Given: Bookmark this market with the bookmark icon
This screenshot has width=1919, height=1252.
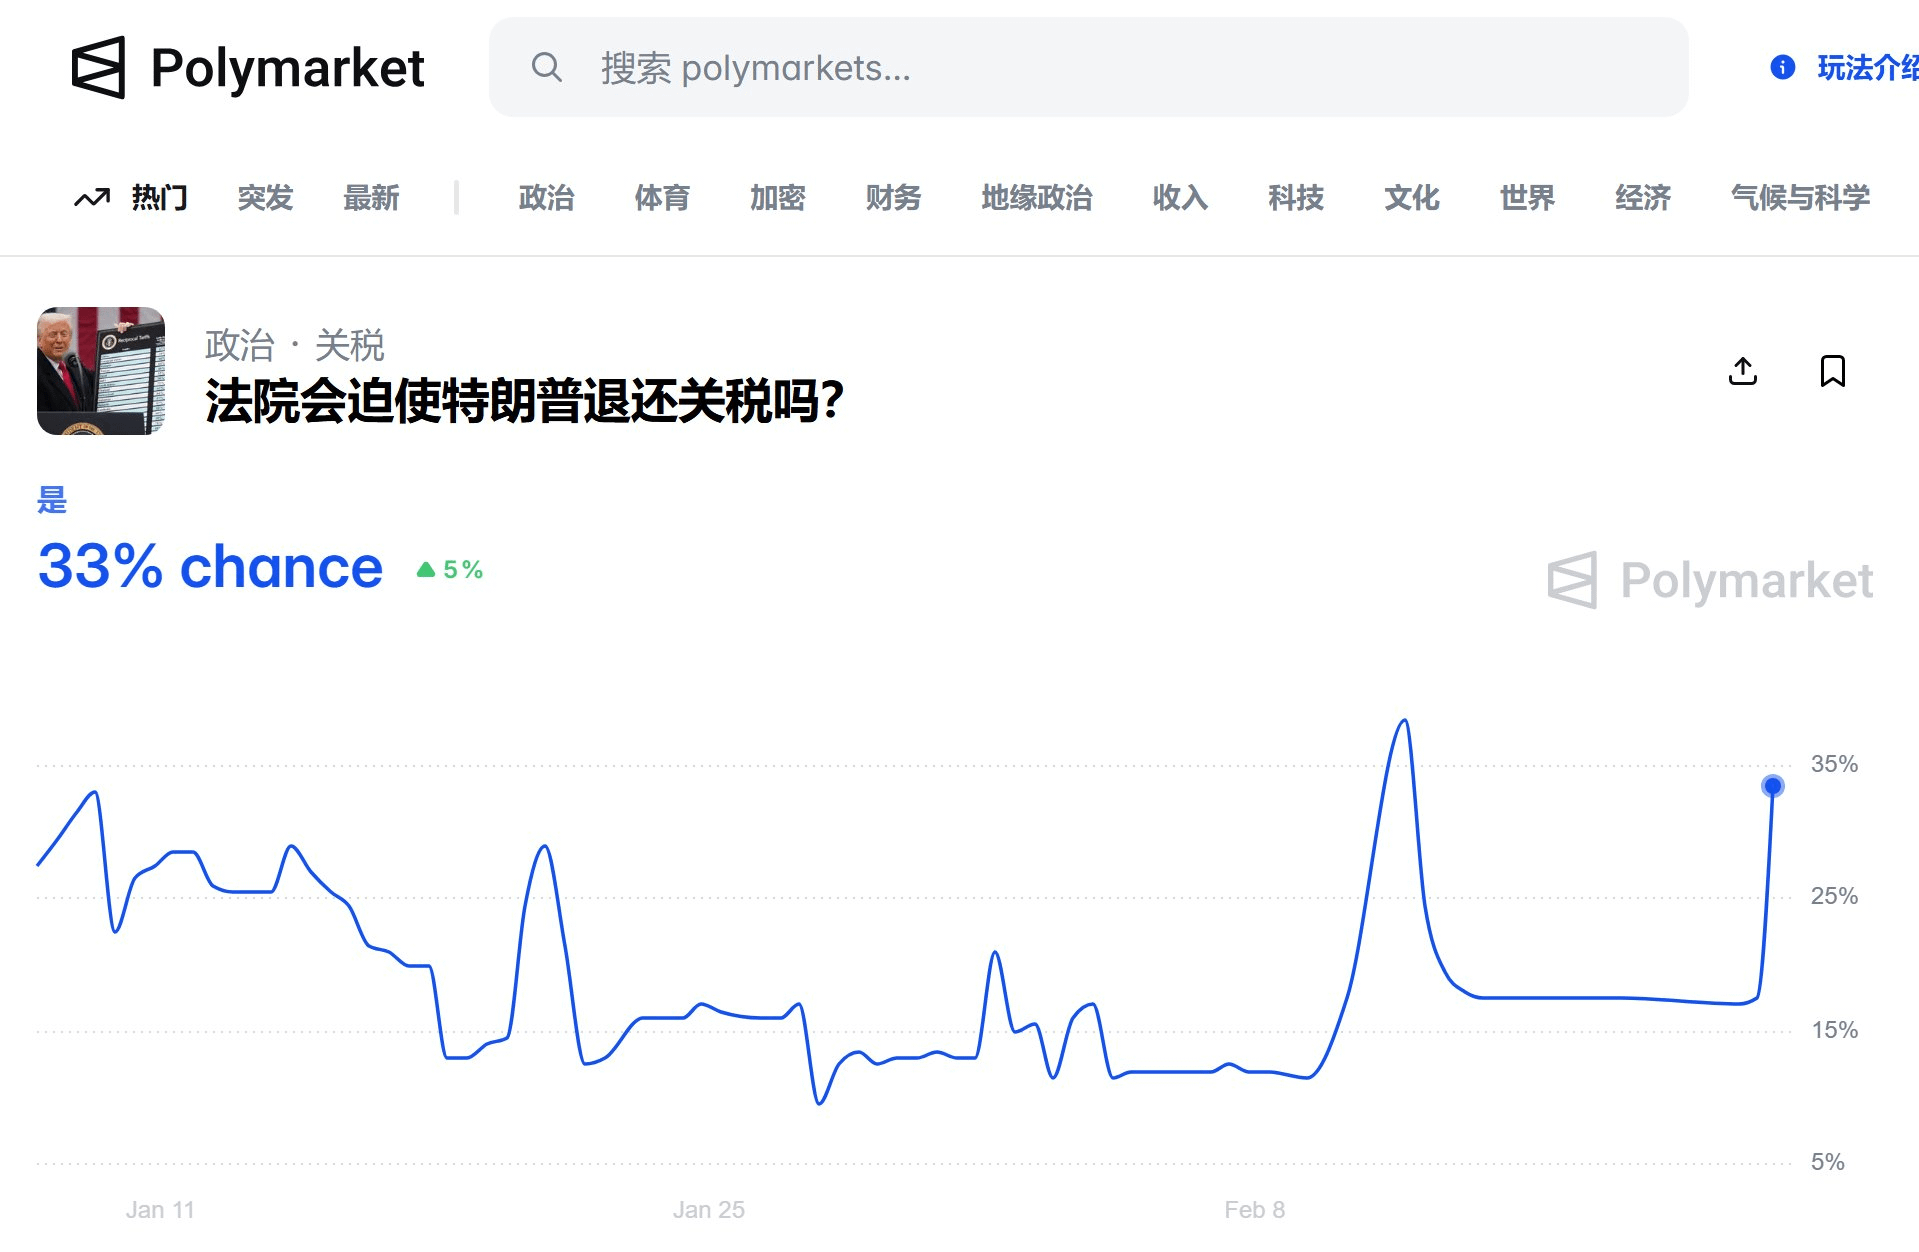Looking at the screenshot, I should [1833, 371].
